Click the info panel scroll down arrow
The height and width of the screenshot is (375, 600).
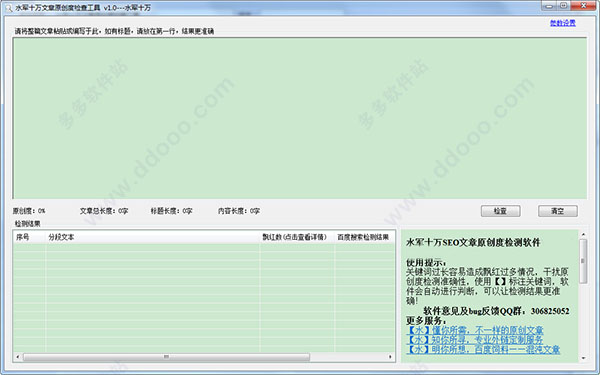tap(583, 358)
